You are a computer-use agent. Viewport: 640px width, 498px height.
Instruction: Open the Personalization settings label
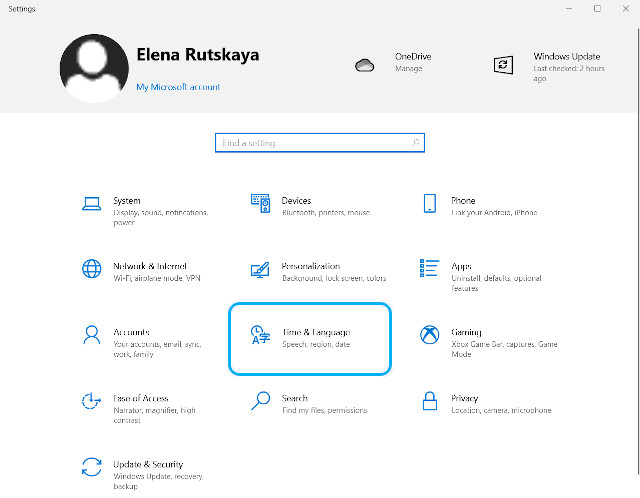[x=311, y=266]
